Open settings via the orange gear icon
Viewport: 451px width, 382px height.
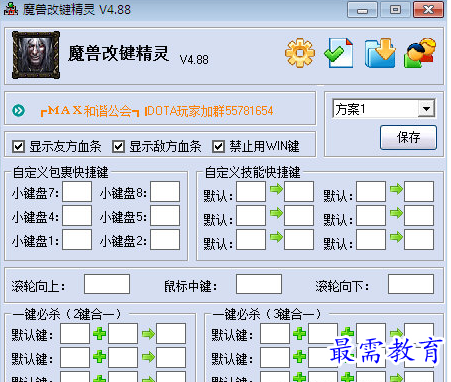click(300, 53)
